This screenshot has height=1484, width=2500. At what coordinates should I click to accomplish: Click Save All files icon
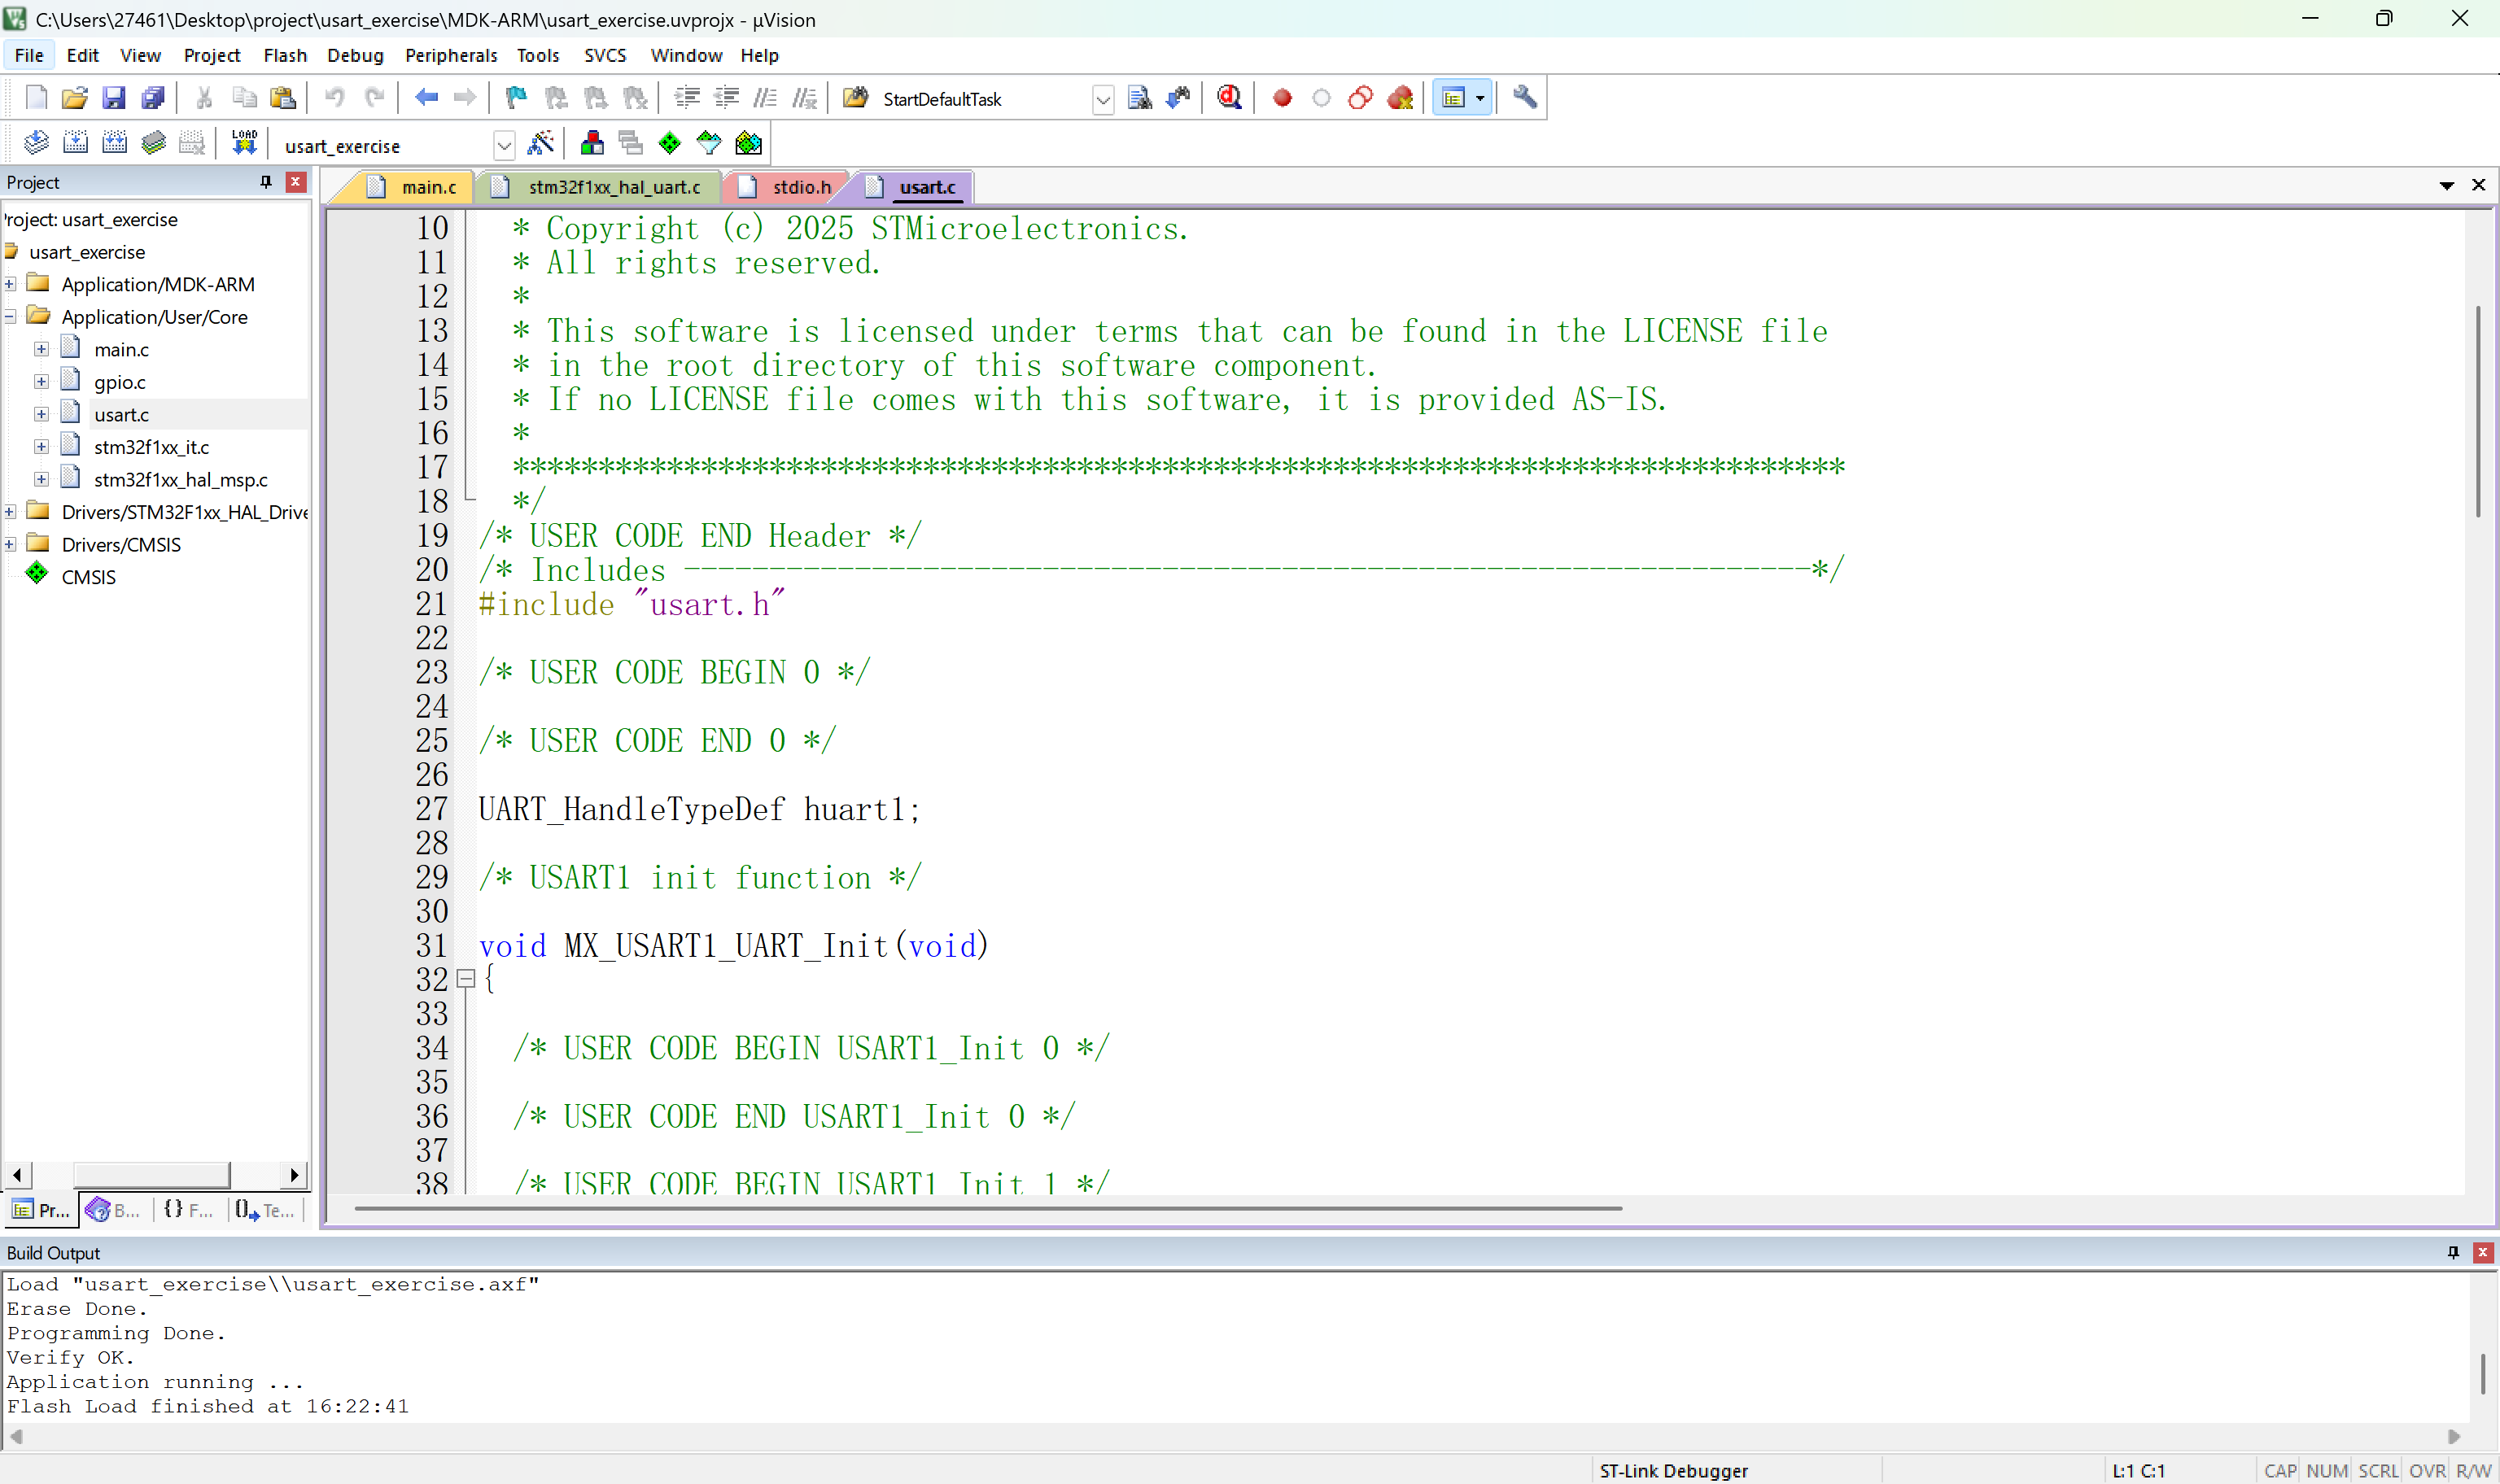pos(153,98)
